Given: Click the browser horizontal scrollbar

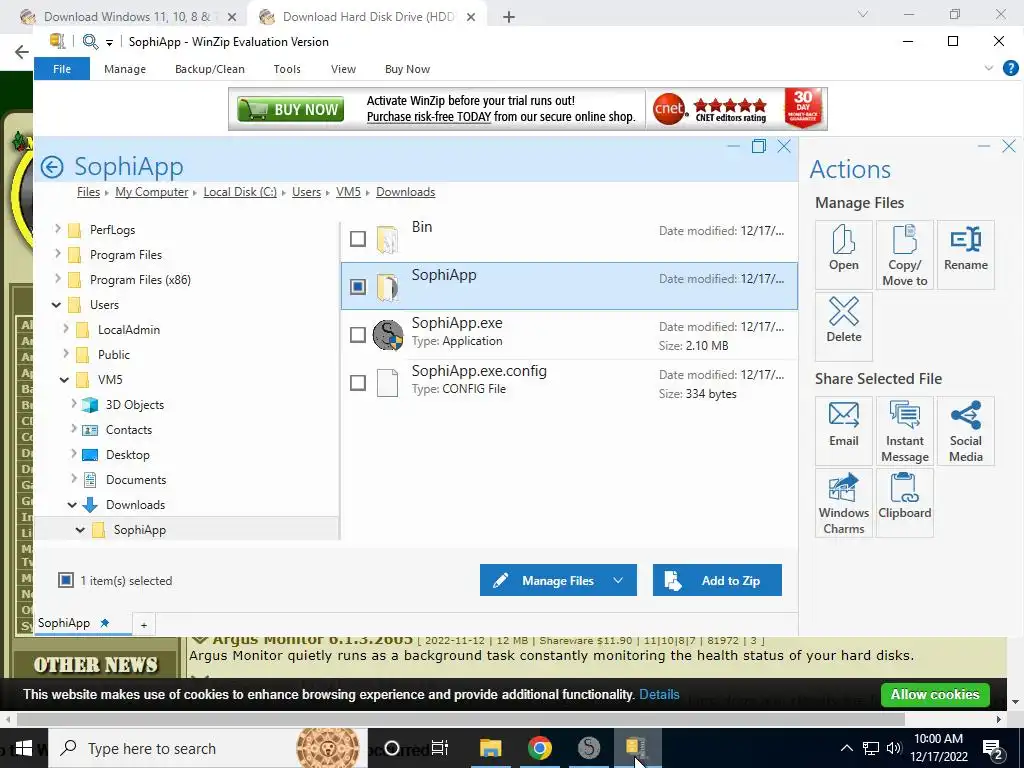Looking at the screenshot, I should coord(460,719).
